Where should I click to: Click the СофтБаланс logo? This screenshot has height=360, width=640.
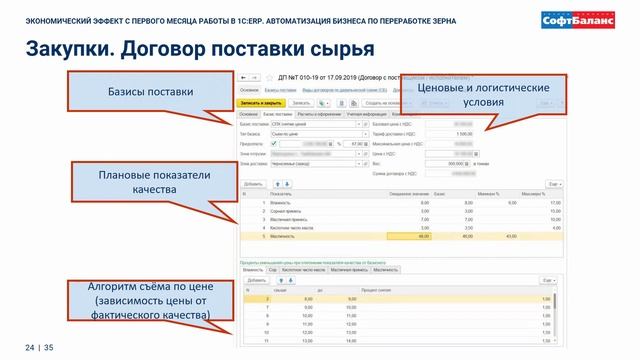tap(578, 20)
